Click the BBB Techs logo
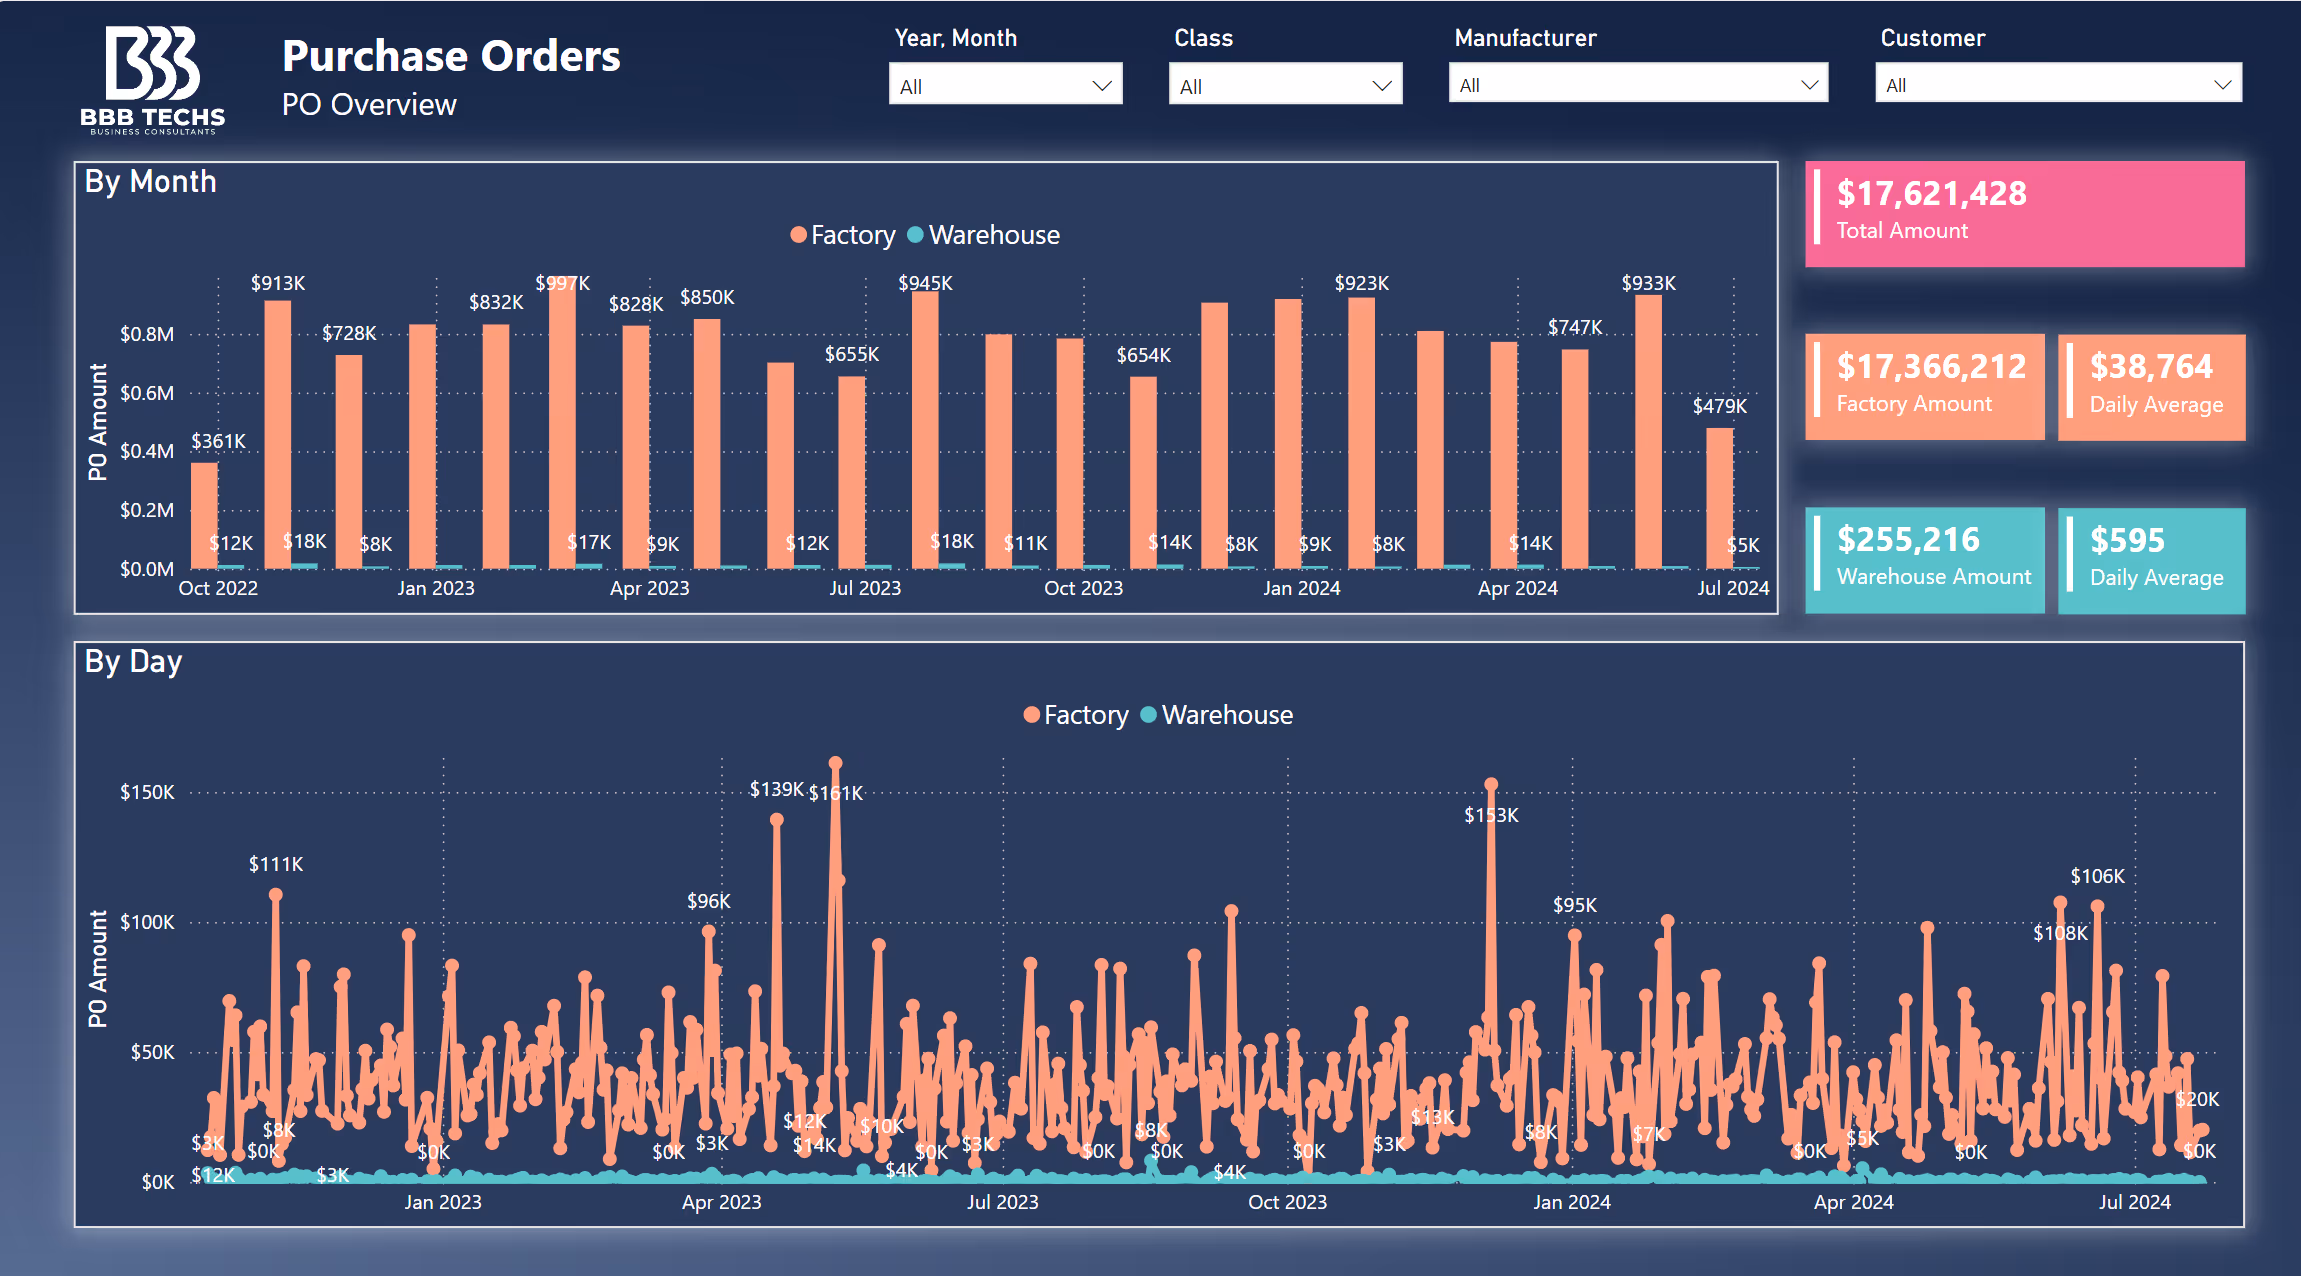This screenshot has width=2301, height=1276. pos(153,80)
